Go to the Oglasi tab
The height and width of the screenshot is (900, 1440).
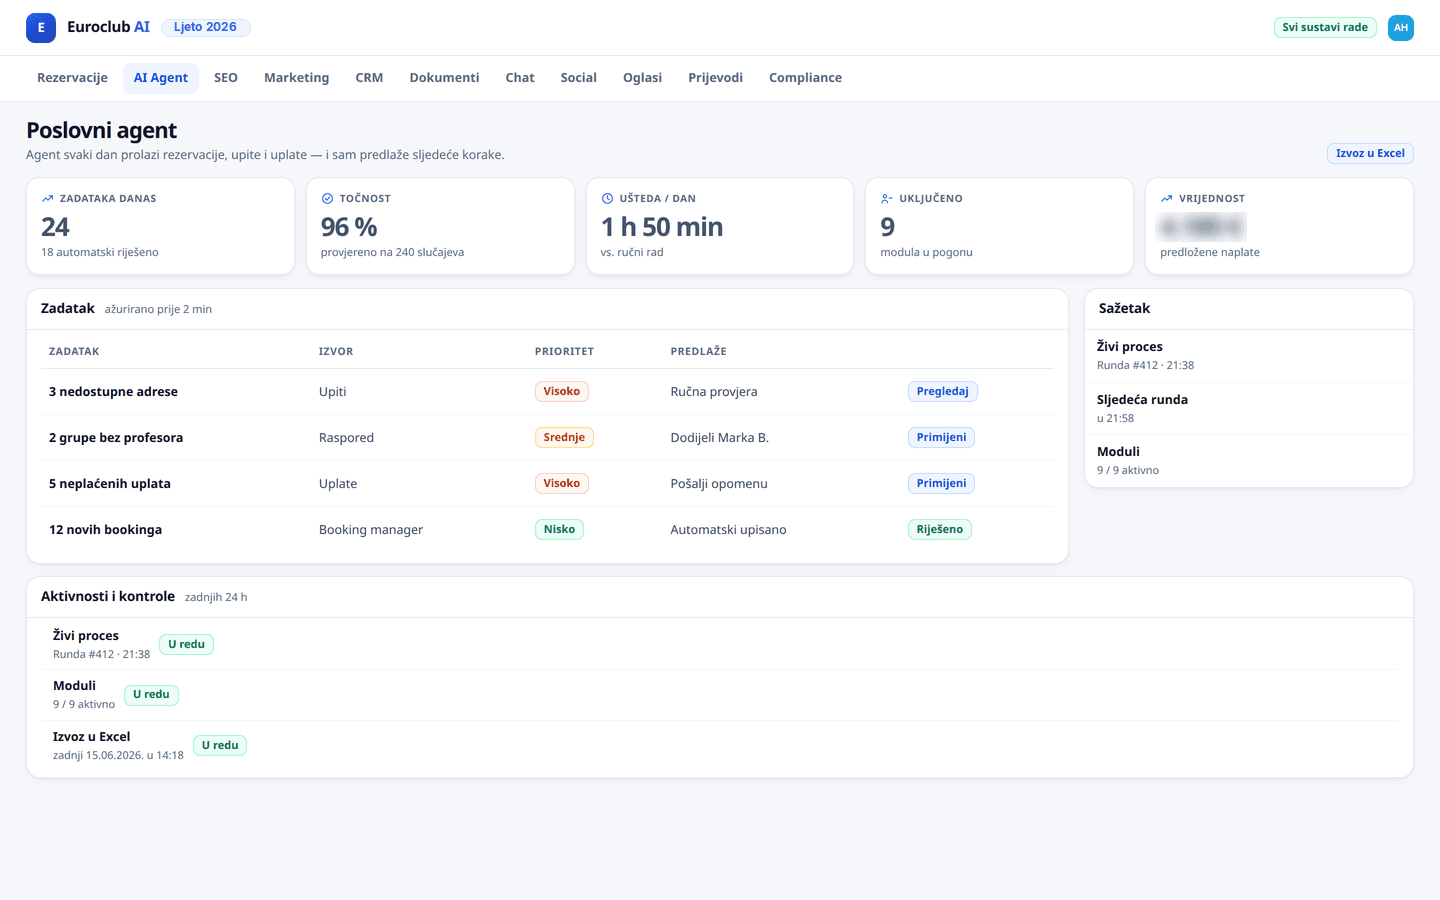point(642,78)
